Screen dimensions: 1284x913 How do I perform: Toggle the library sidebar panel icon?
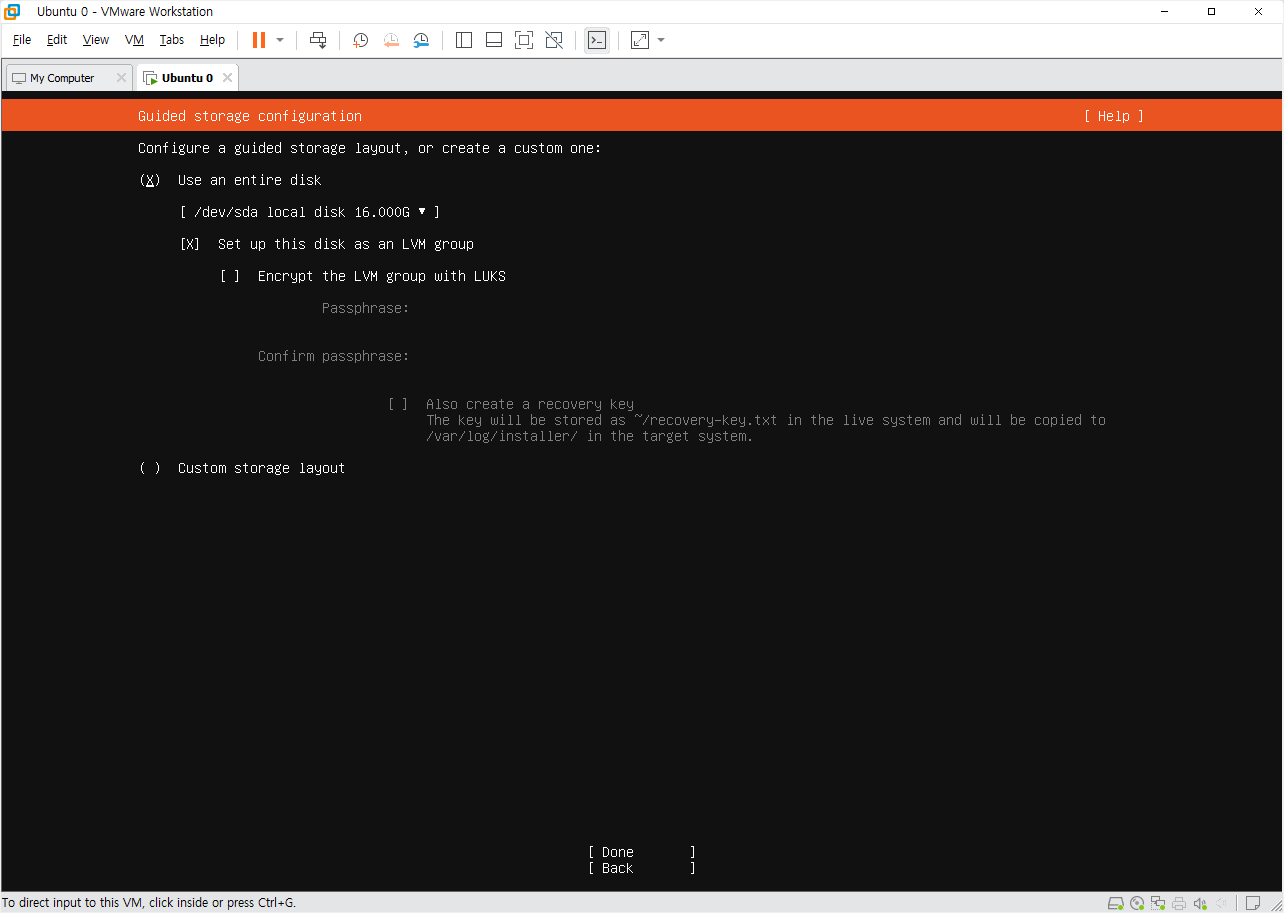click(464, 40)
